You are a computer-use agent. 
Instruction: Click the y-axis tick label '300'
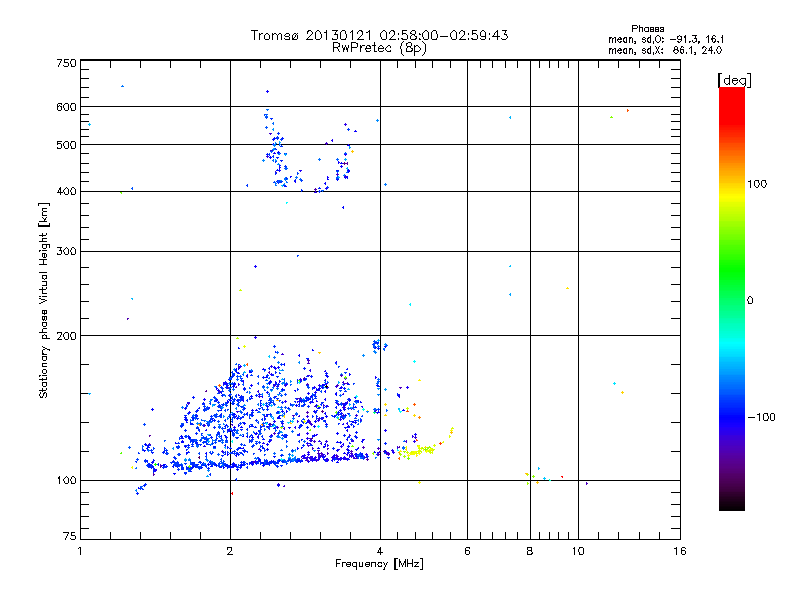coord(66,252)
